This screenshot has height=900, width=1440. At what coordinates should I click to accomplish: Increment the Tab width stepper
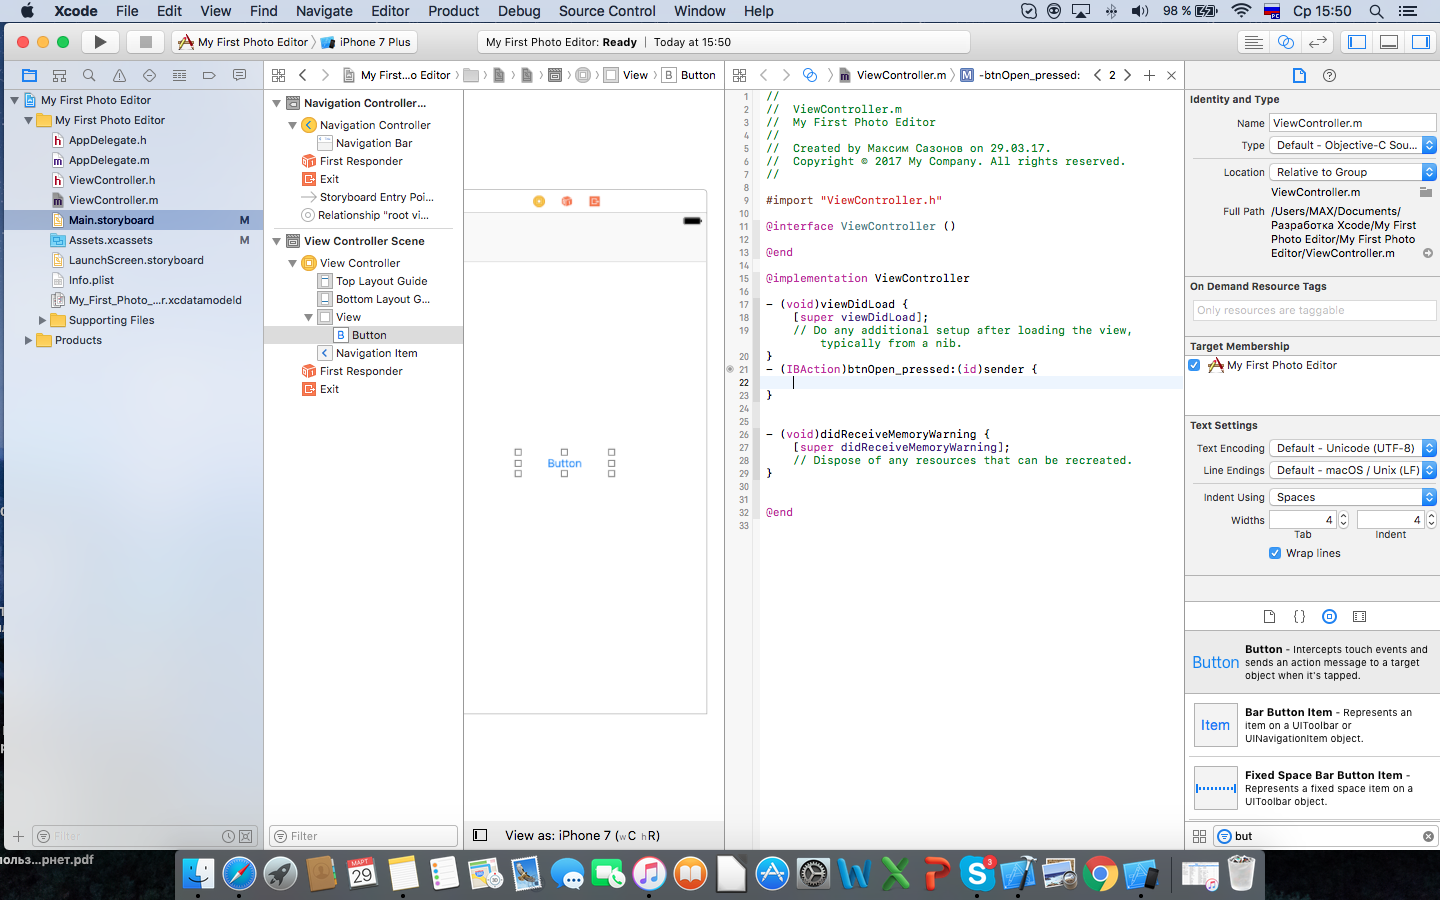tap(1343, 516)
